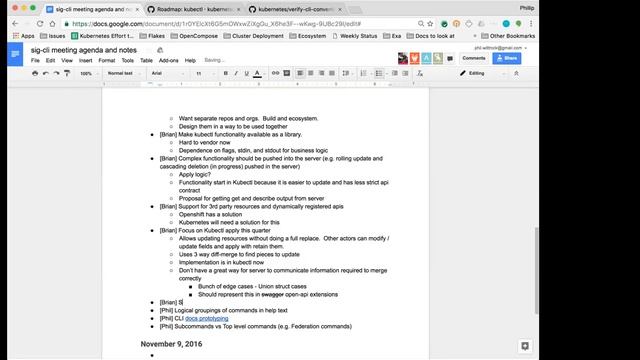Image resolution: width=640 pixels, height=360 pixels.
Task: Click the Comments button
Action: [x=474, y=58]
